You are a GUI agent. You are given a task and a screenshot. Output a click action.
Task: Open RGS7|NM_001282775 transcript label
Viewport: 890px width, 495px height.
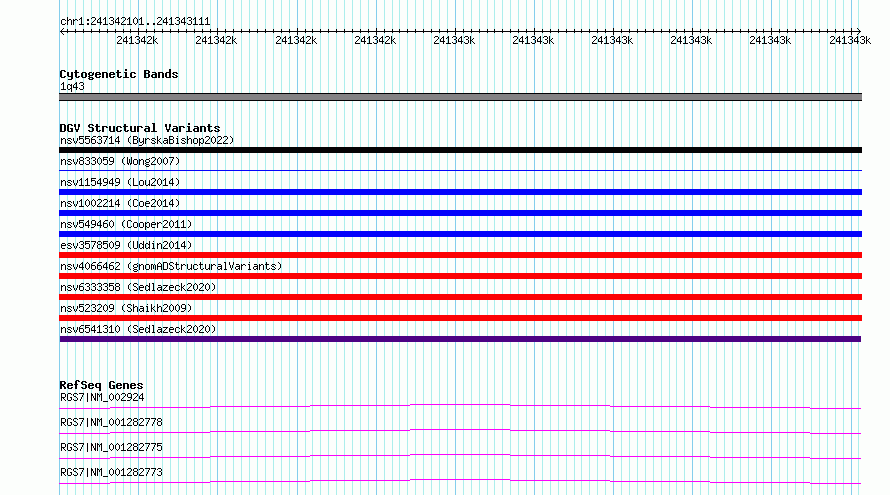point(111,447)
